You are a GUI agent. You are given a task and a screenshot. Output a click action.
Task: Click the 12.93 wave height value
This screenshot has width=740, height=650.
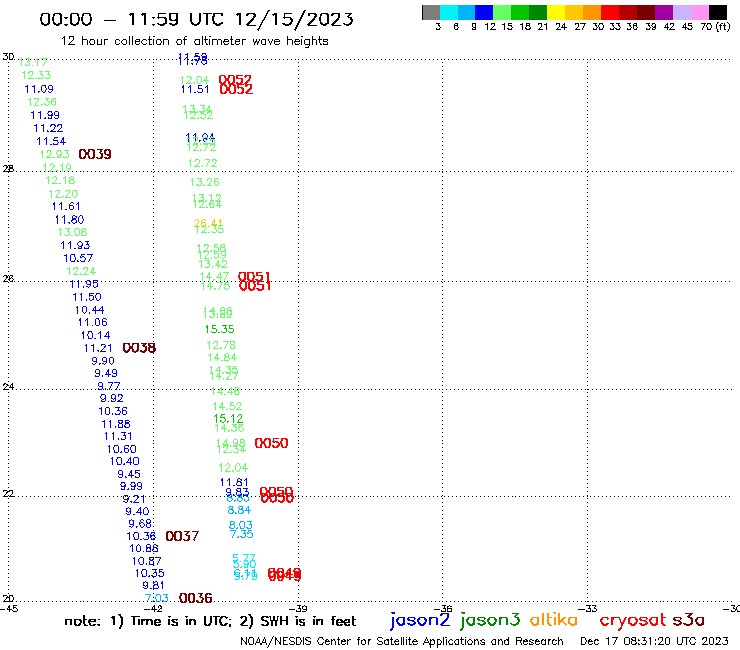(x=54, y=154)
